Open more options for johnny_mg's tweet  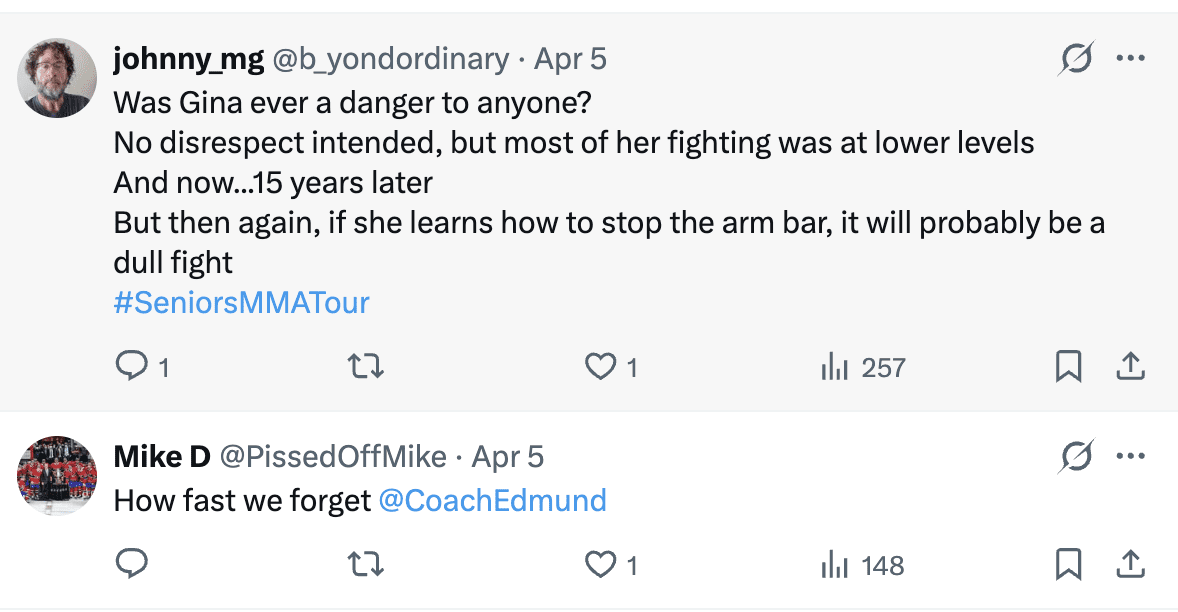coord(1130,59)
